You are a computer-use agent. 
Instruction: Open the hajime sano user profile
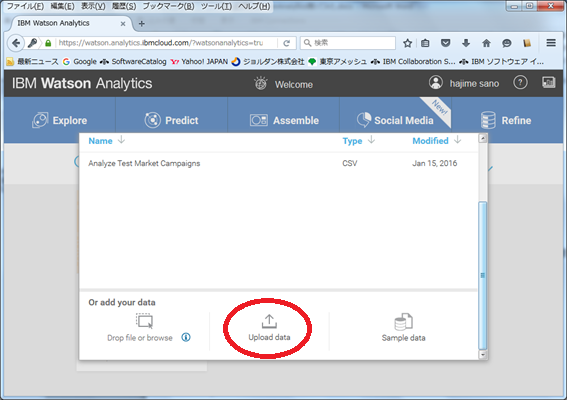(x=464, y=83)
